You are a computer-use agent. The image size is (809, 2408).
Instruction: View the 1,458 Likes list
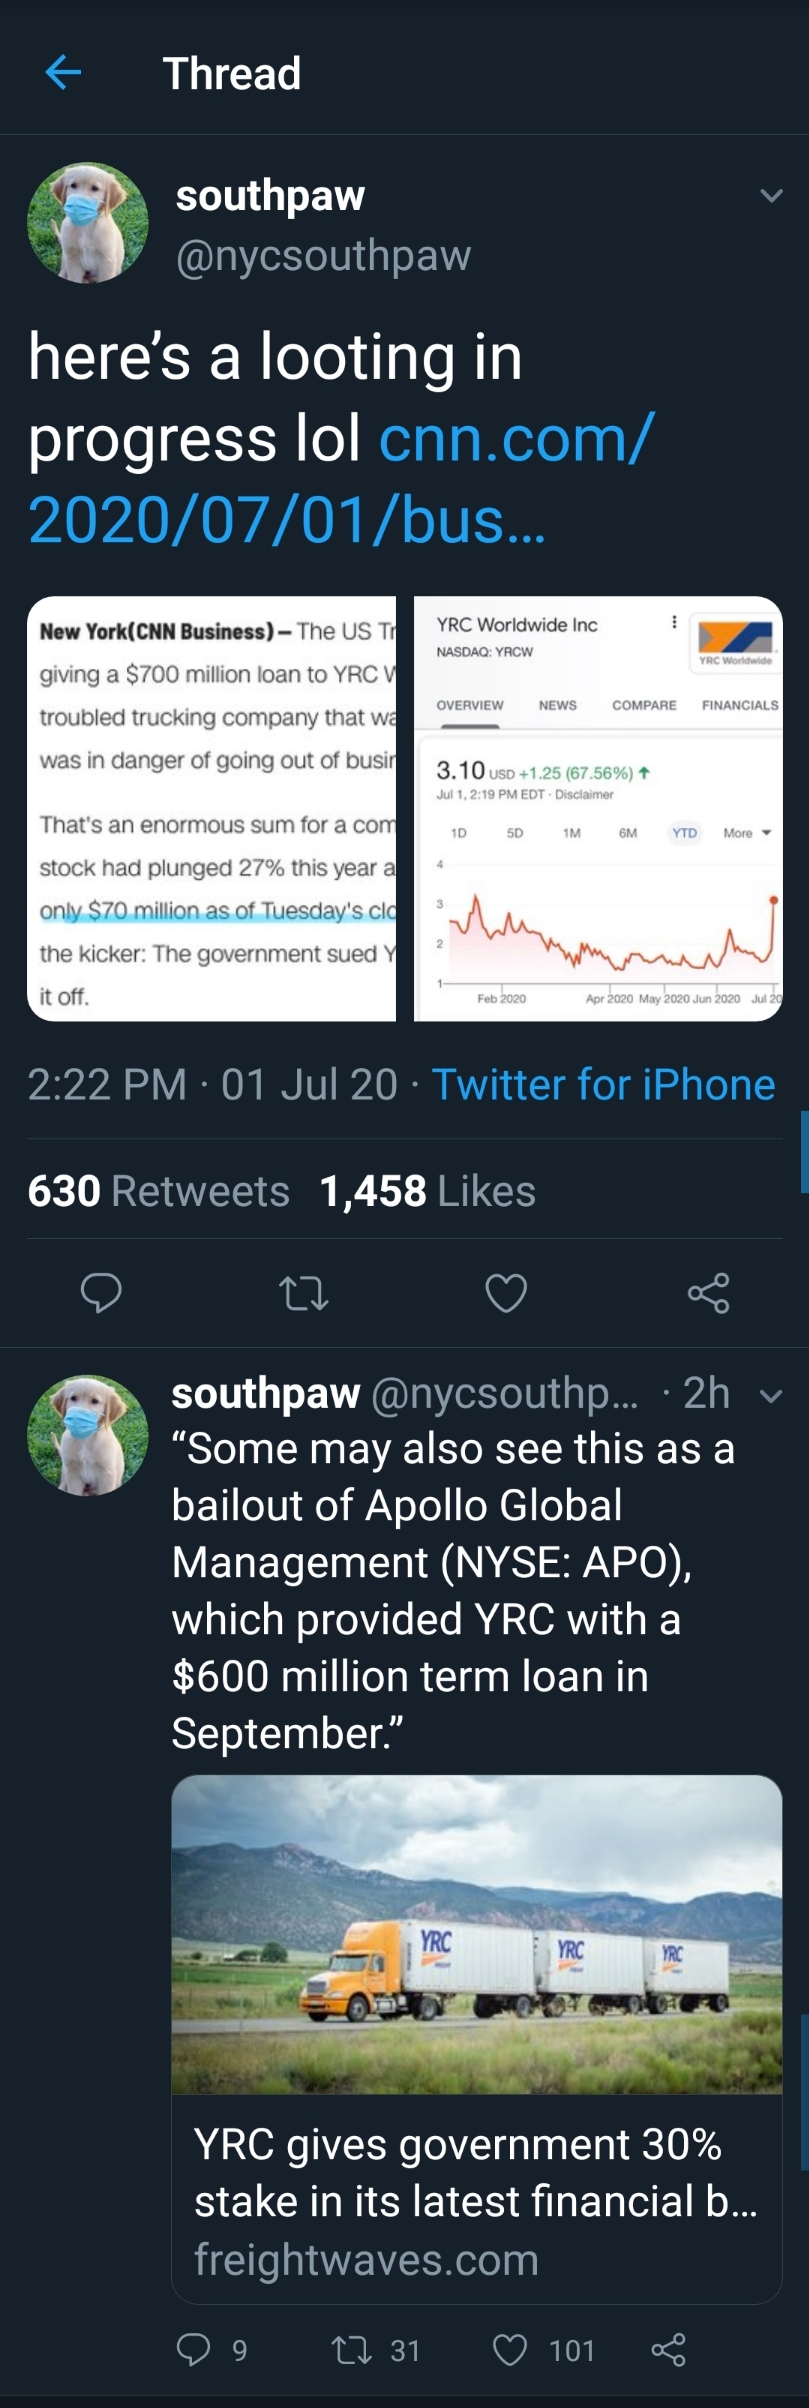point(427,1191)
